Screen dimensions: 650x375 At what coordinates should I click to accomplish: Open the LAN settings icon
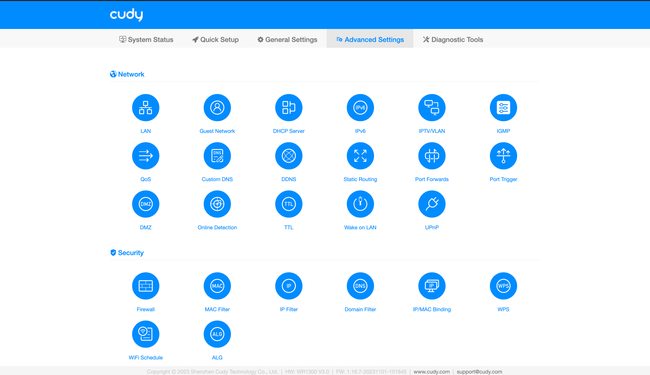click(146, 108)
